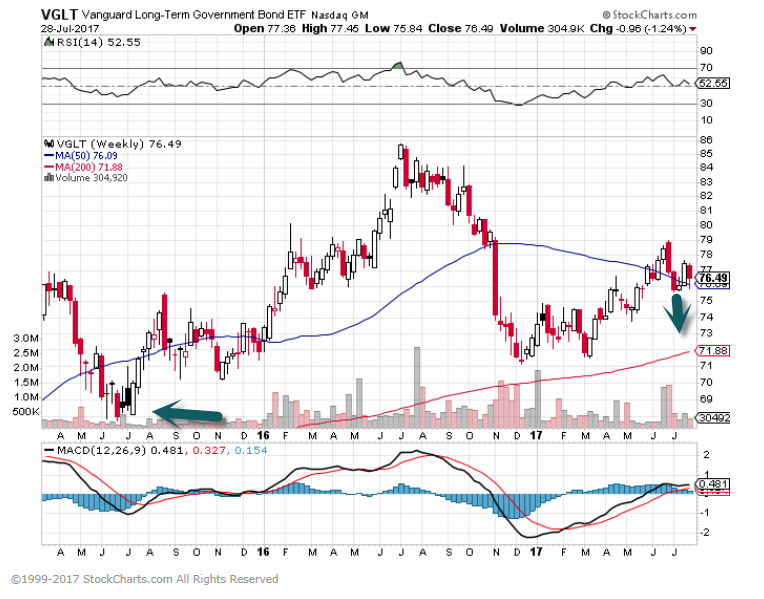Screen dimensions: 764x599
Task: Click the RSI indicator icon beside RSI(14)
Action: tap(49, 42)
